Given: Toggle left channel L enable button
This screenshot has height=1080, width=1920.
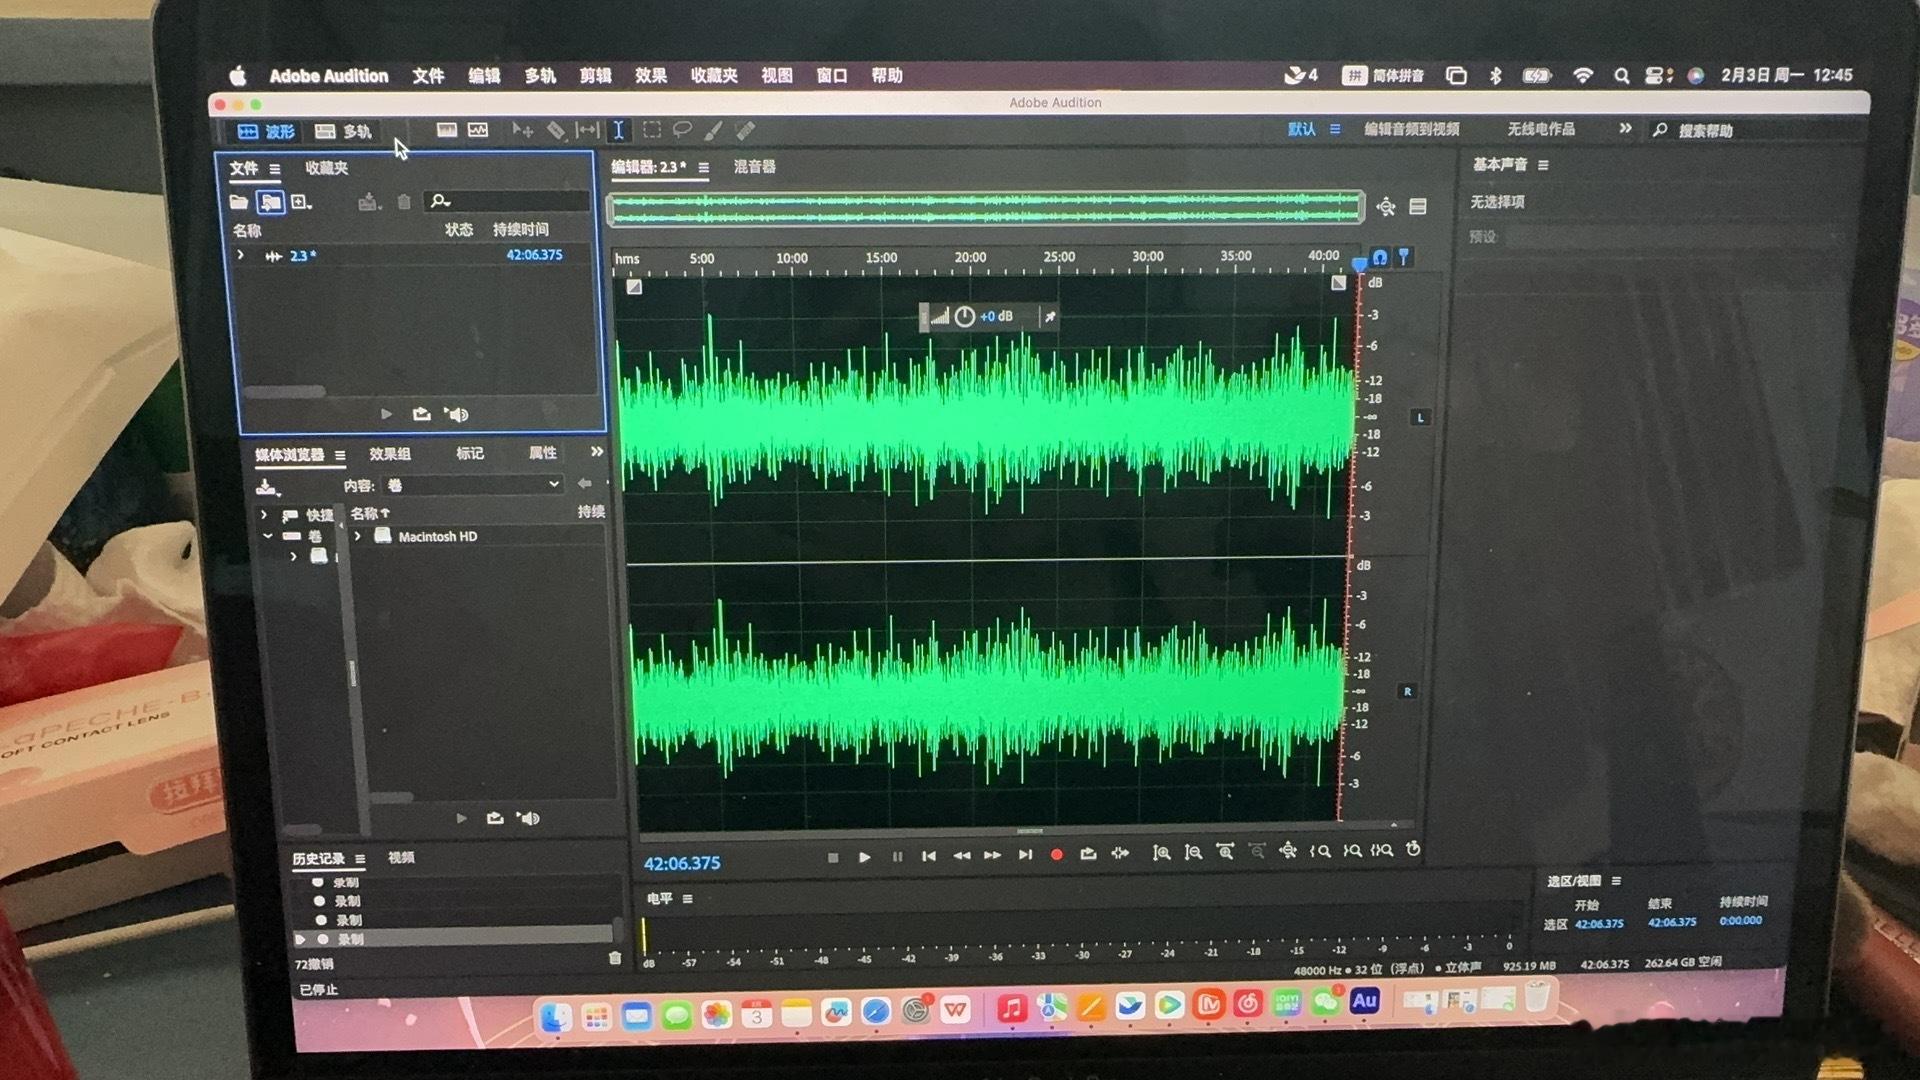Looking at the screenshot, I should pyautogui.click(x=1420, y=417).
